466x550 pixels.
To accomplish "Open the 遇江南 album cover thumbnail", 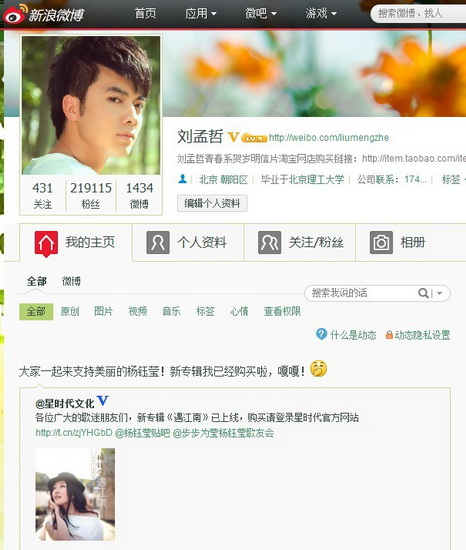I will [75, 495].
